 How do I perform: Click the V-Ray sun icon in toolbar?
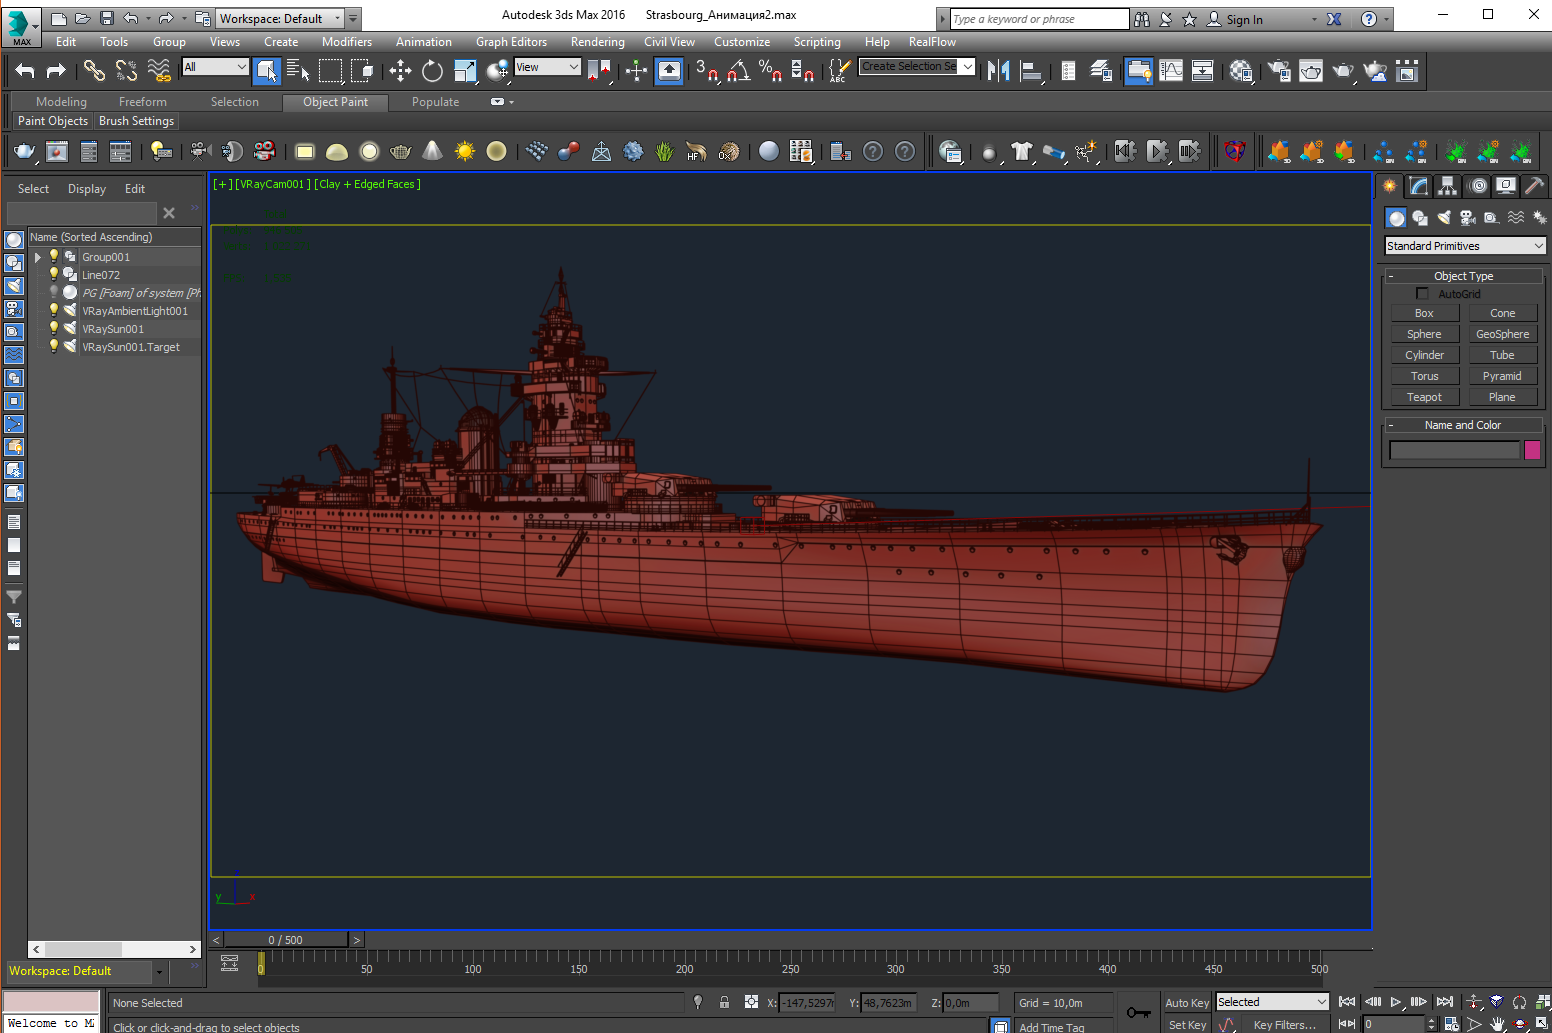point(465,151)
